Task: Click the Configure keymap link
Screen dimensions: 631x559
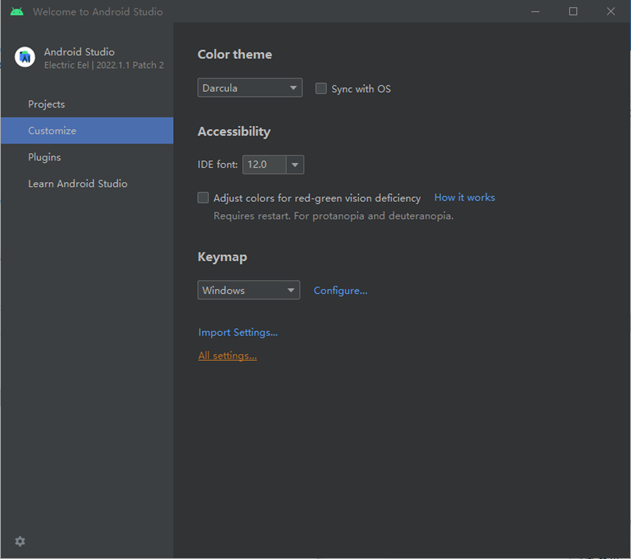Action: [340, 291]
